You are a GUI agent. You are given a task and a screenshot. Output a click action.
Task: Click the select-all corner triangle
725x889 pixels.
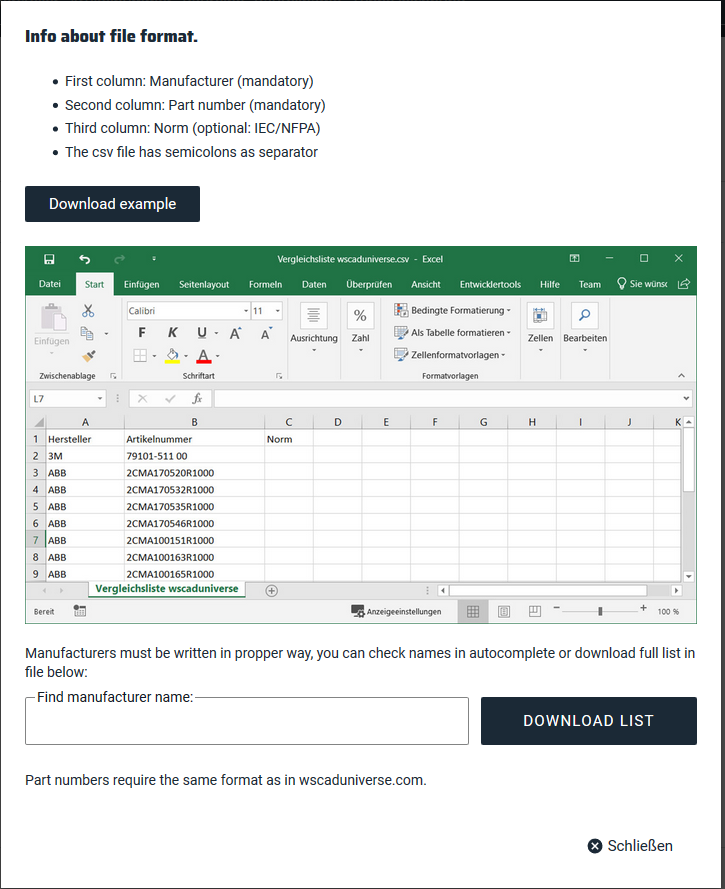point(39,422)
